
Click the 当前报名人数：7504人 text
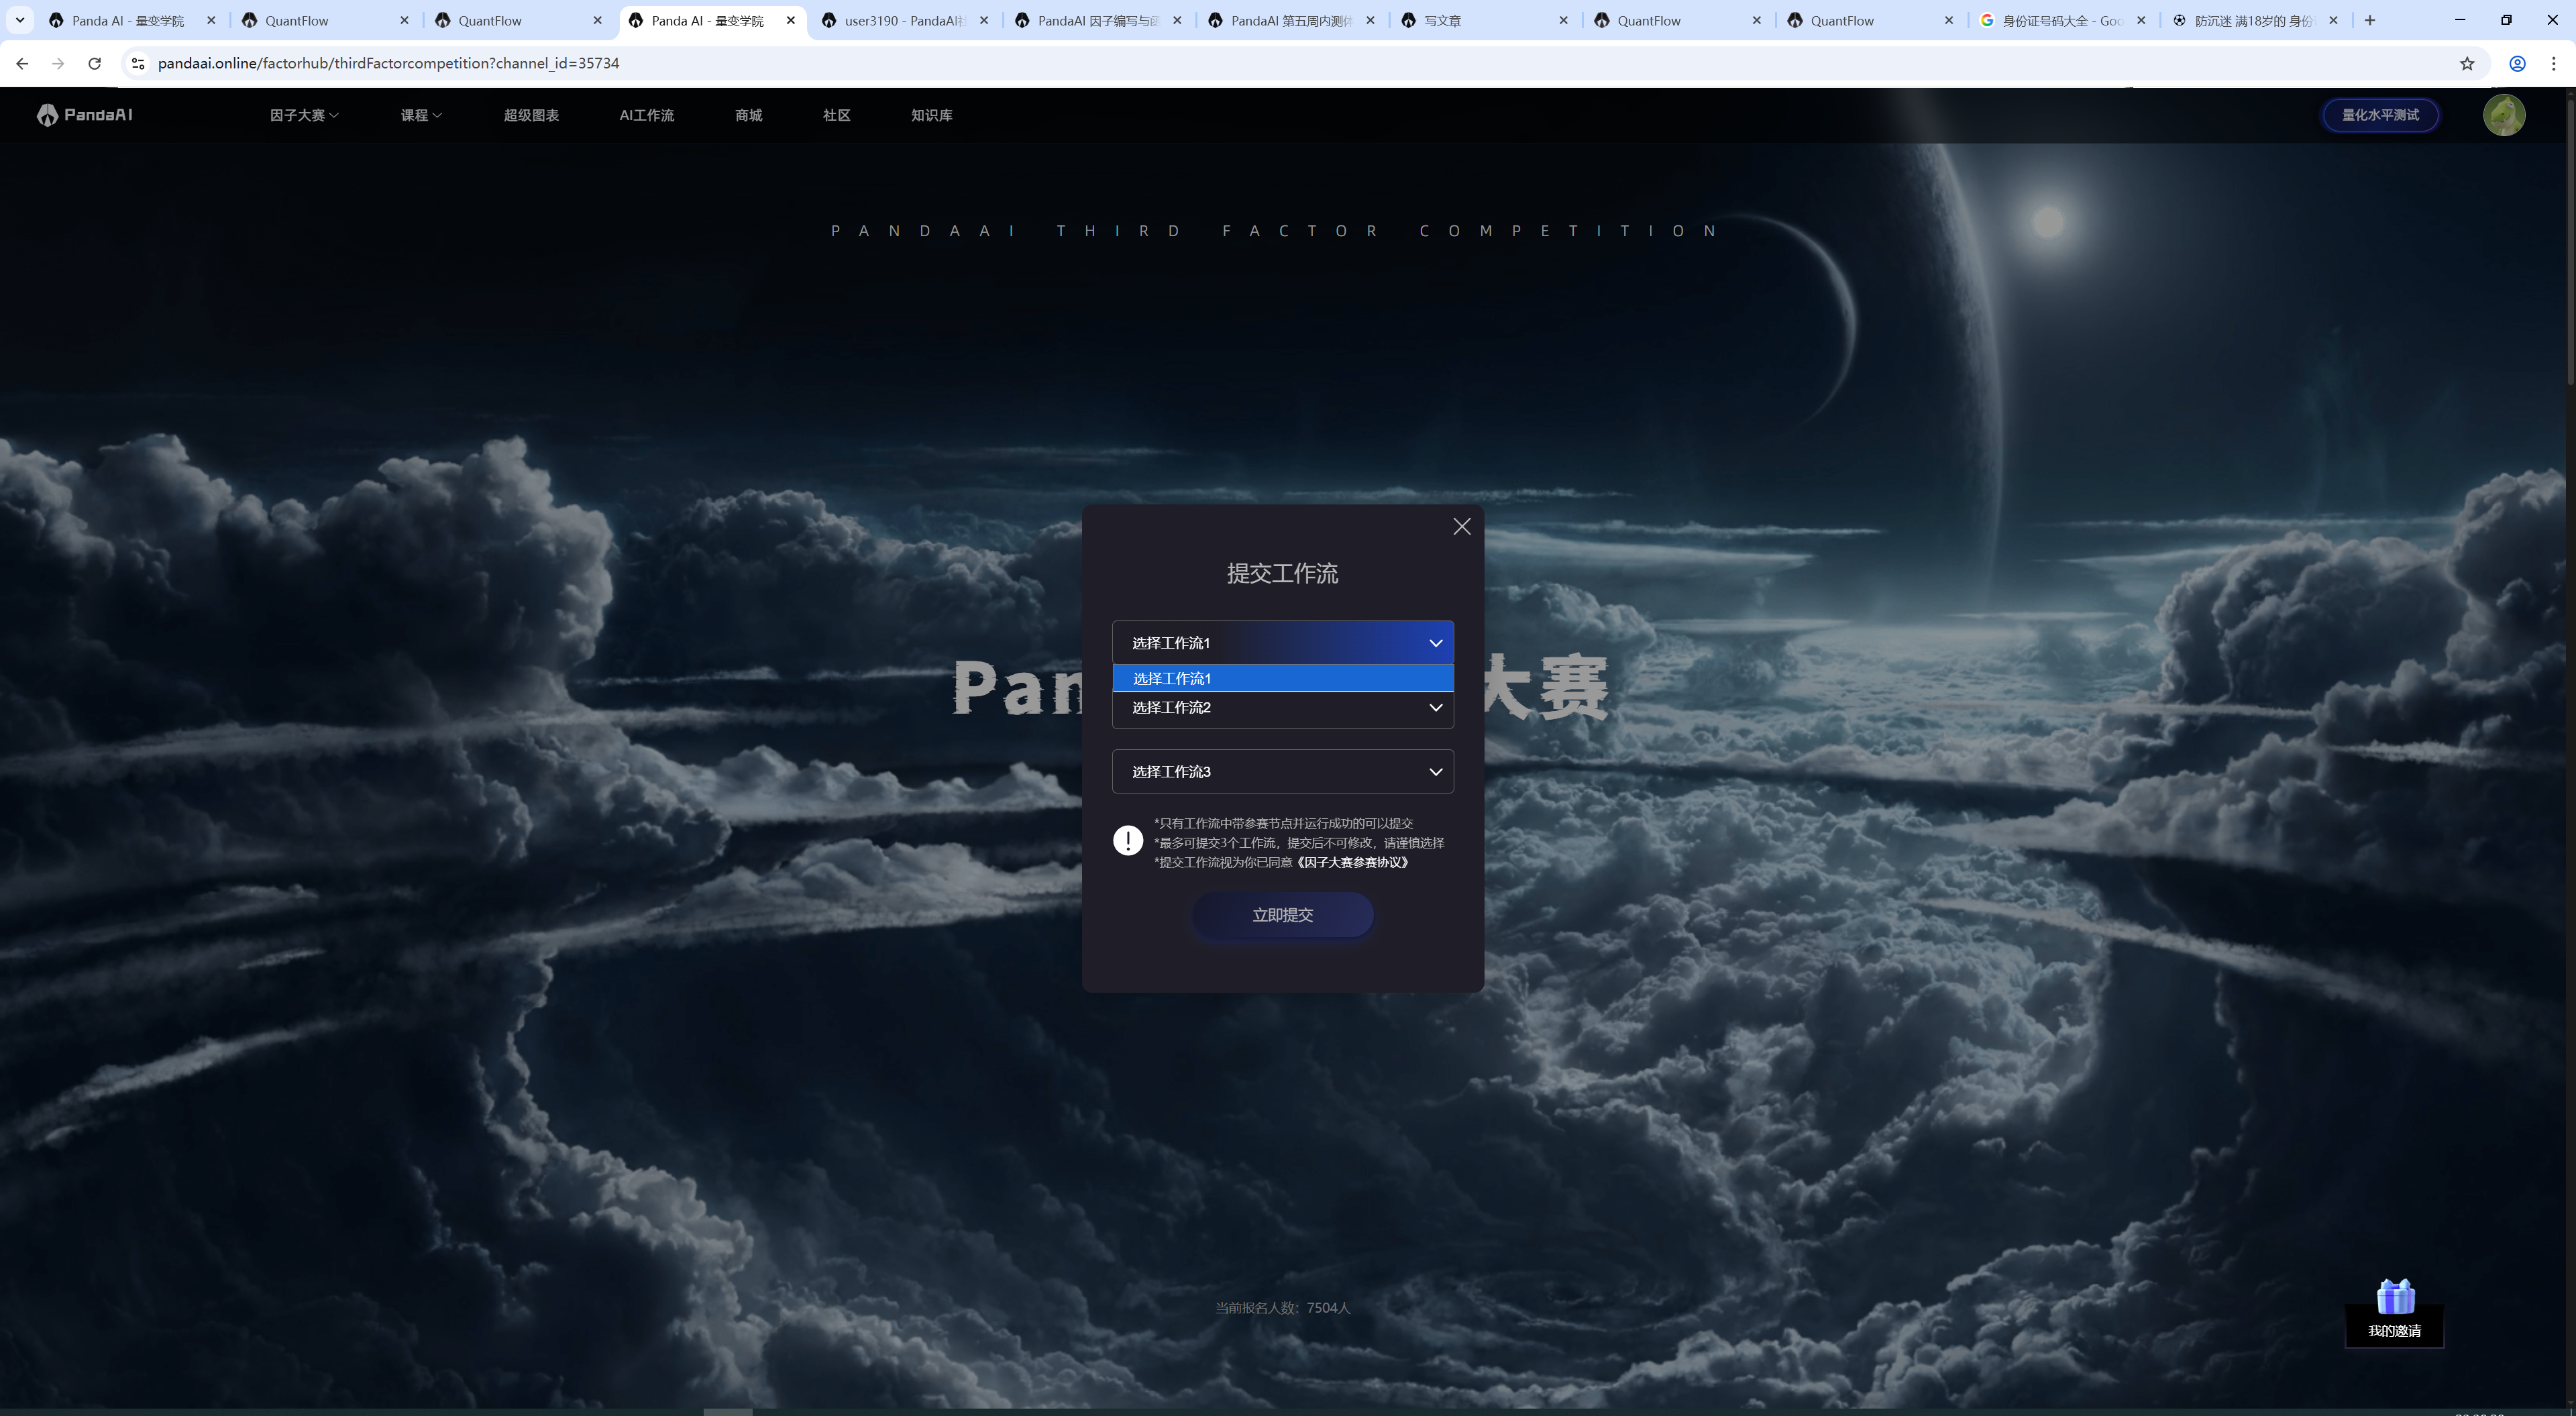click(1283, 1308)
